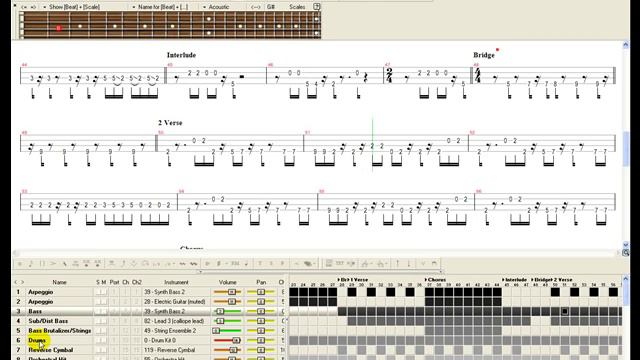Screen dimensions: 640x360
Task: Open the fretboard help question-mark icon
Action: (x=317, y=7)
